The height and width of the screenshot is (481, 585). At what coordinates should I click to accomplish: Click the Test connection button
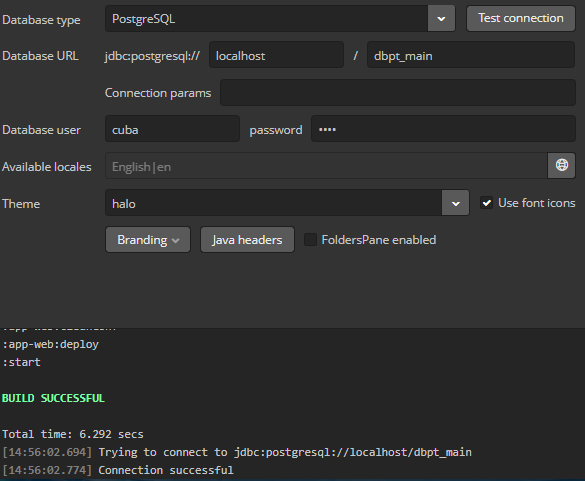tap(521, 18)
